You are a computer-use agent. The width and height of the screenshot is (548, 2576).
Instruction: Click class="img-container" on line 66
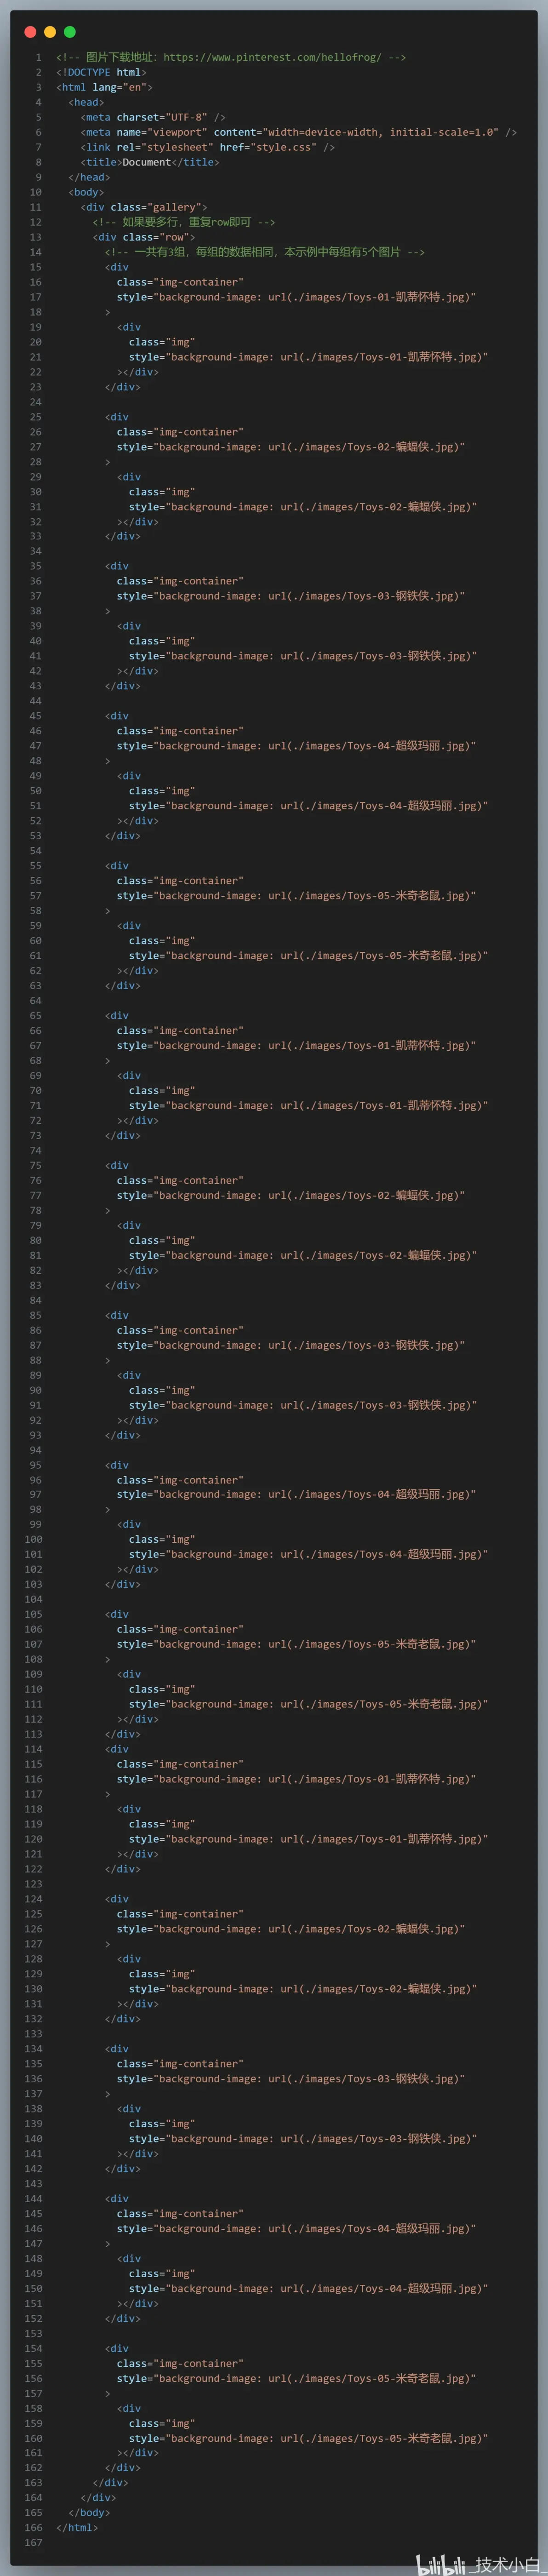180,1031
